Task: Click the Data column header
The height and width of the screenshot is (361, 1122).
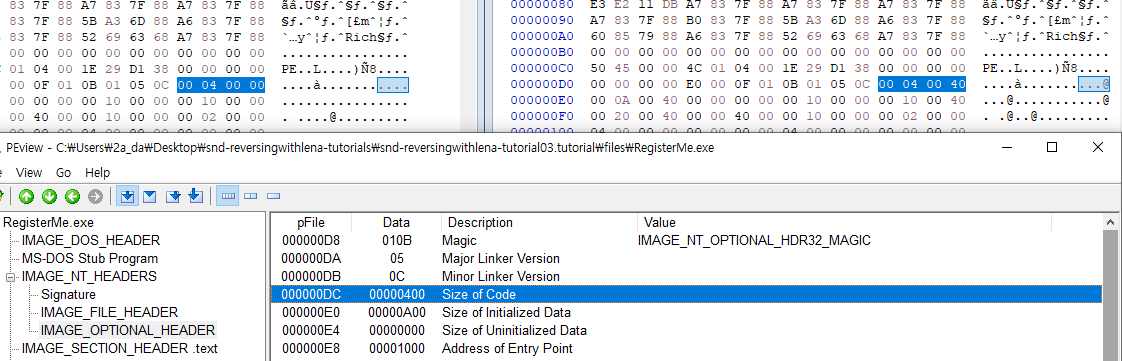Action: [x=396, y=223]
